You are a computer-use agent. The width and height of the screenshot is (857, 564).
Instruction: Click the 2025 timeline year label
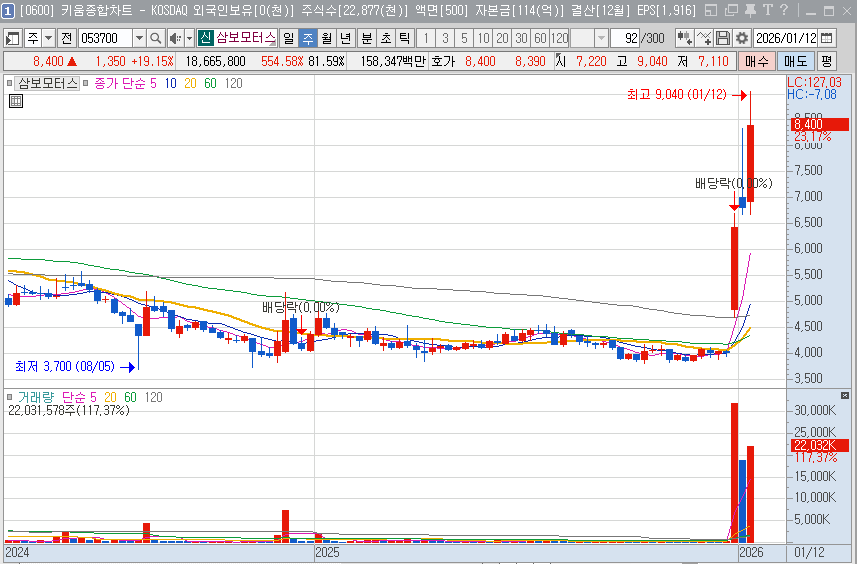click(327, 552)
